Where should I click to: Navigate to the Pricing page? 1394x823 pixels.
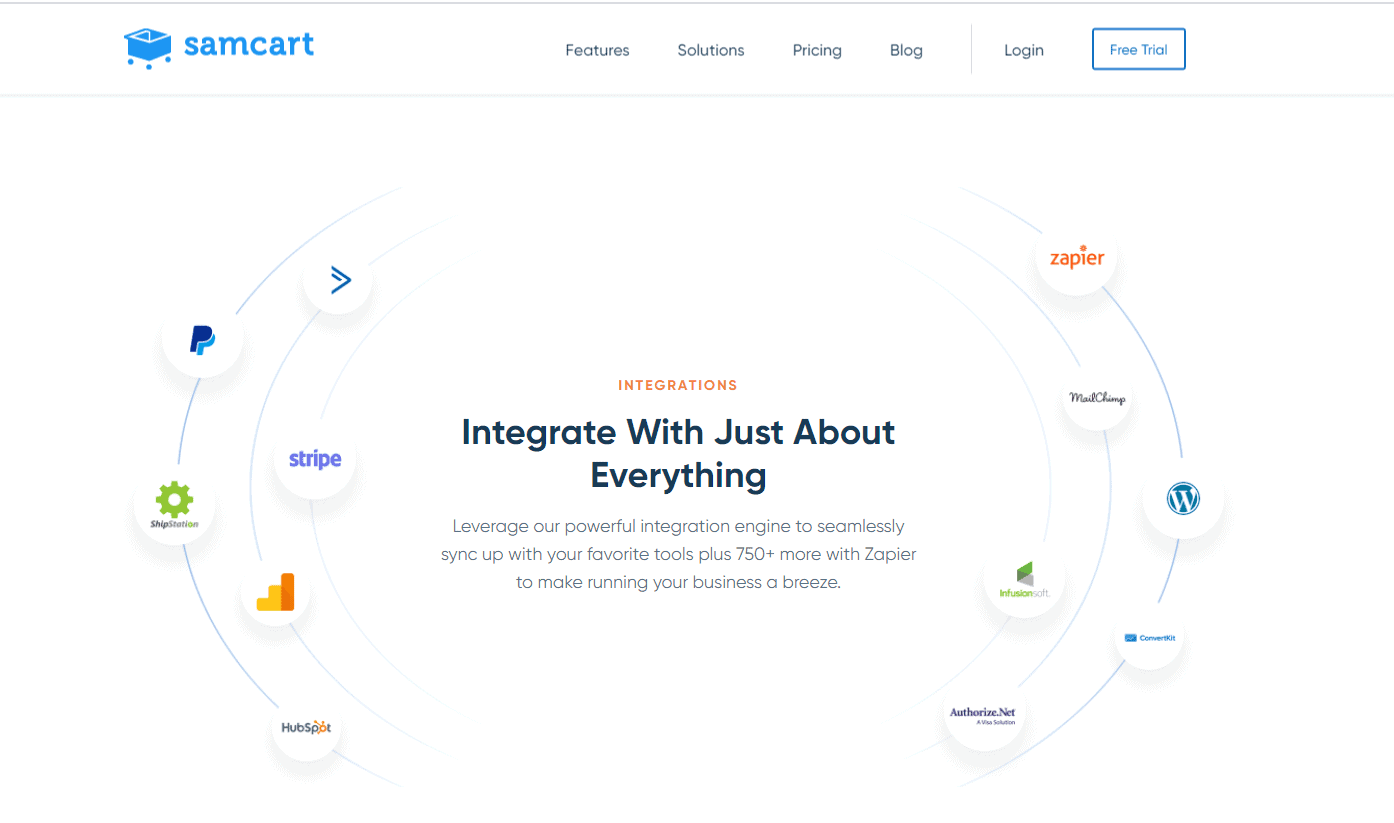(x=817, y=50)
